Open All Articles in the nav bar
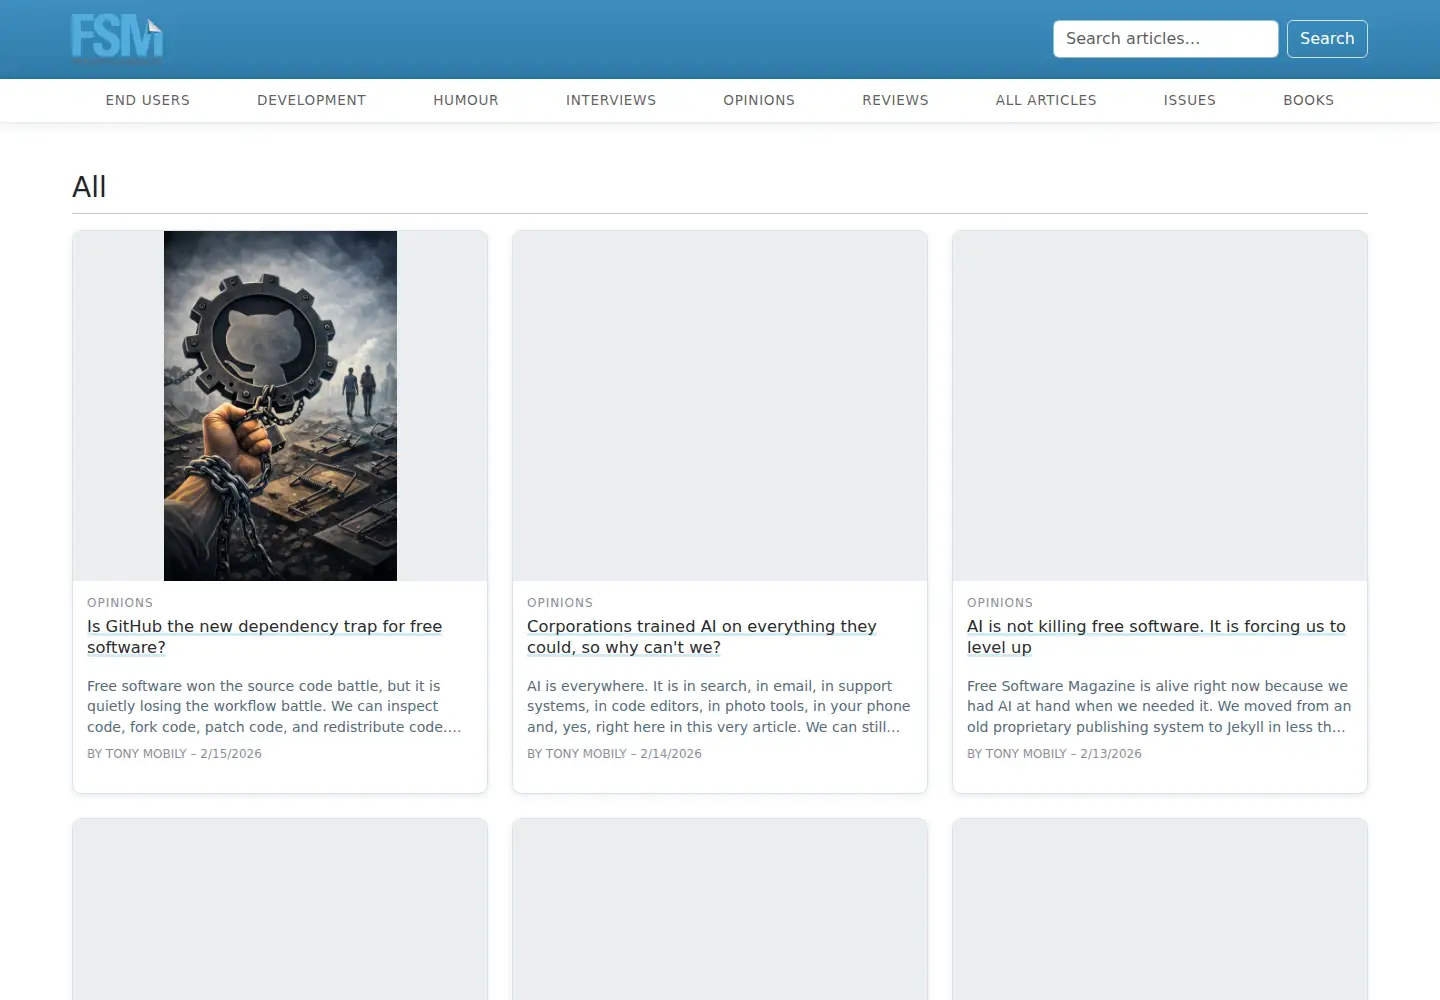 click(x=1046, y=100)
